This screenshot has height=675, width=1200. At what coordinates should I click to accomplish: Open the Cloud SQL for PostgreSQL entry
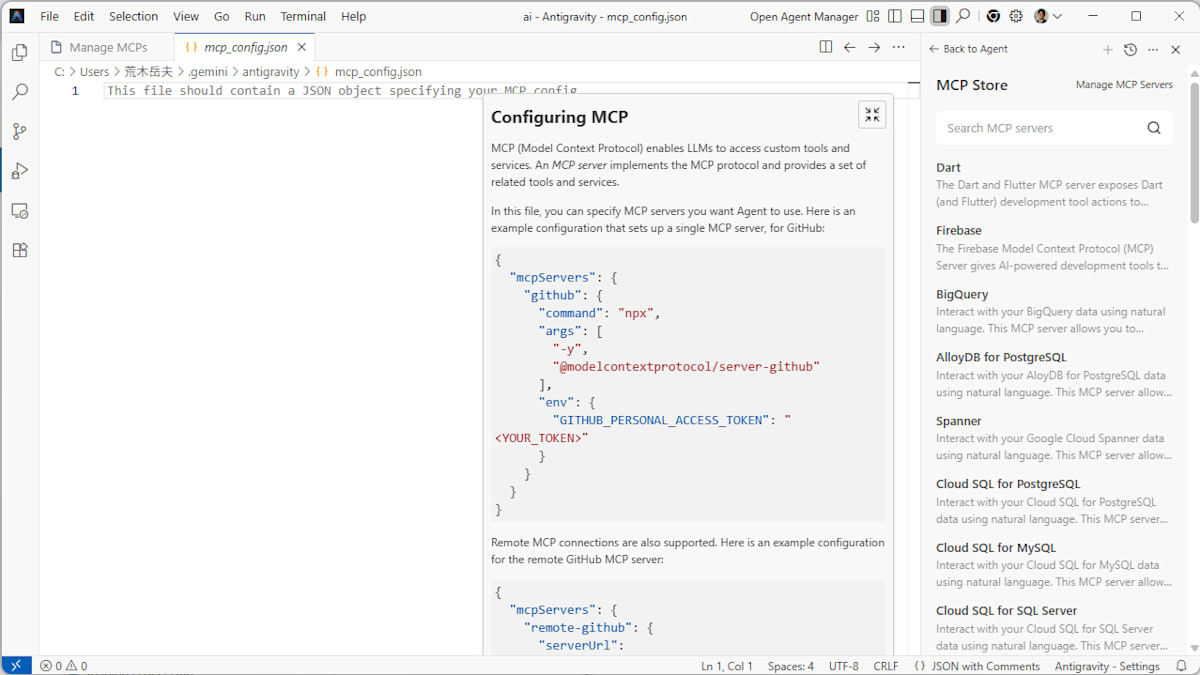pos(1054,501)
